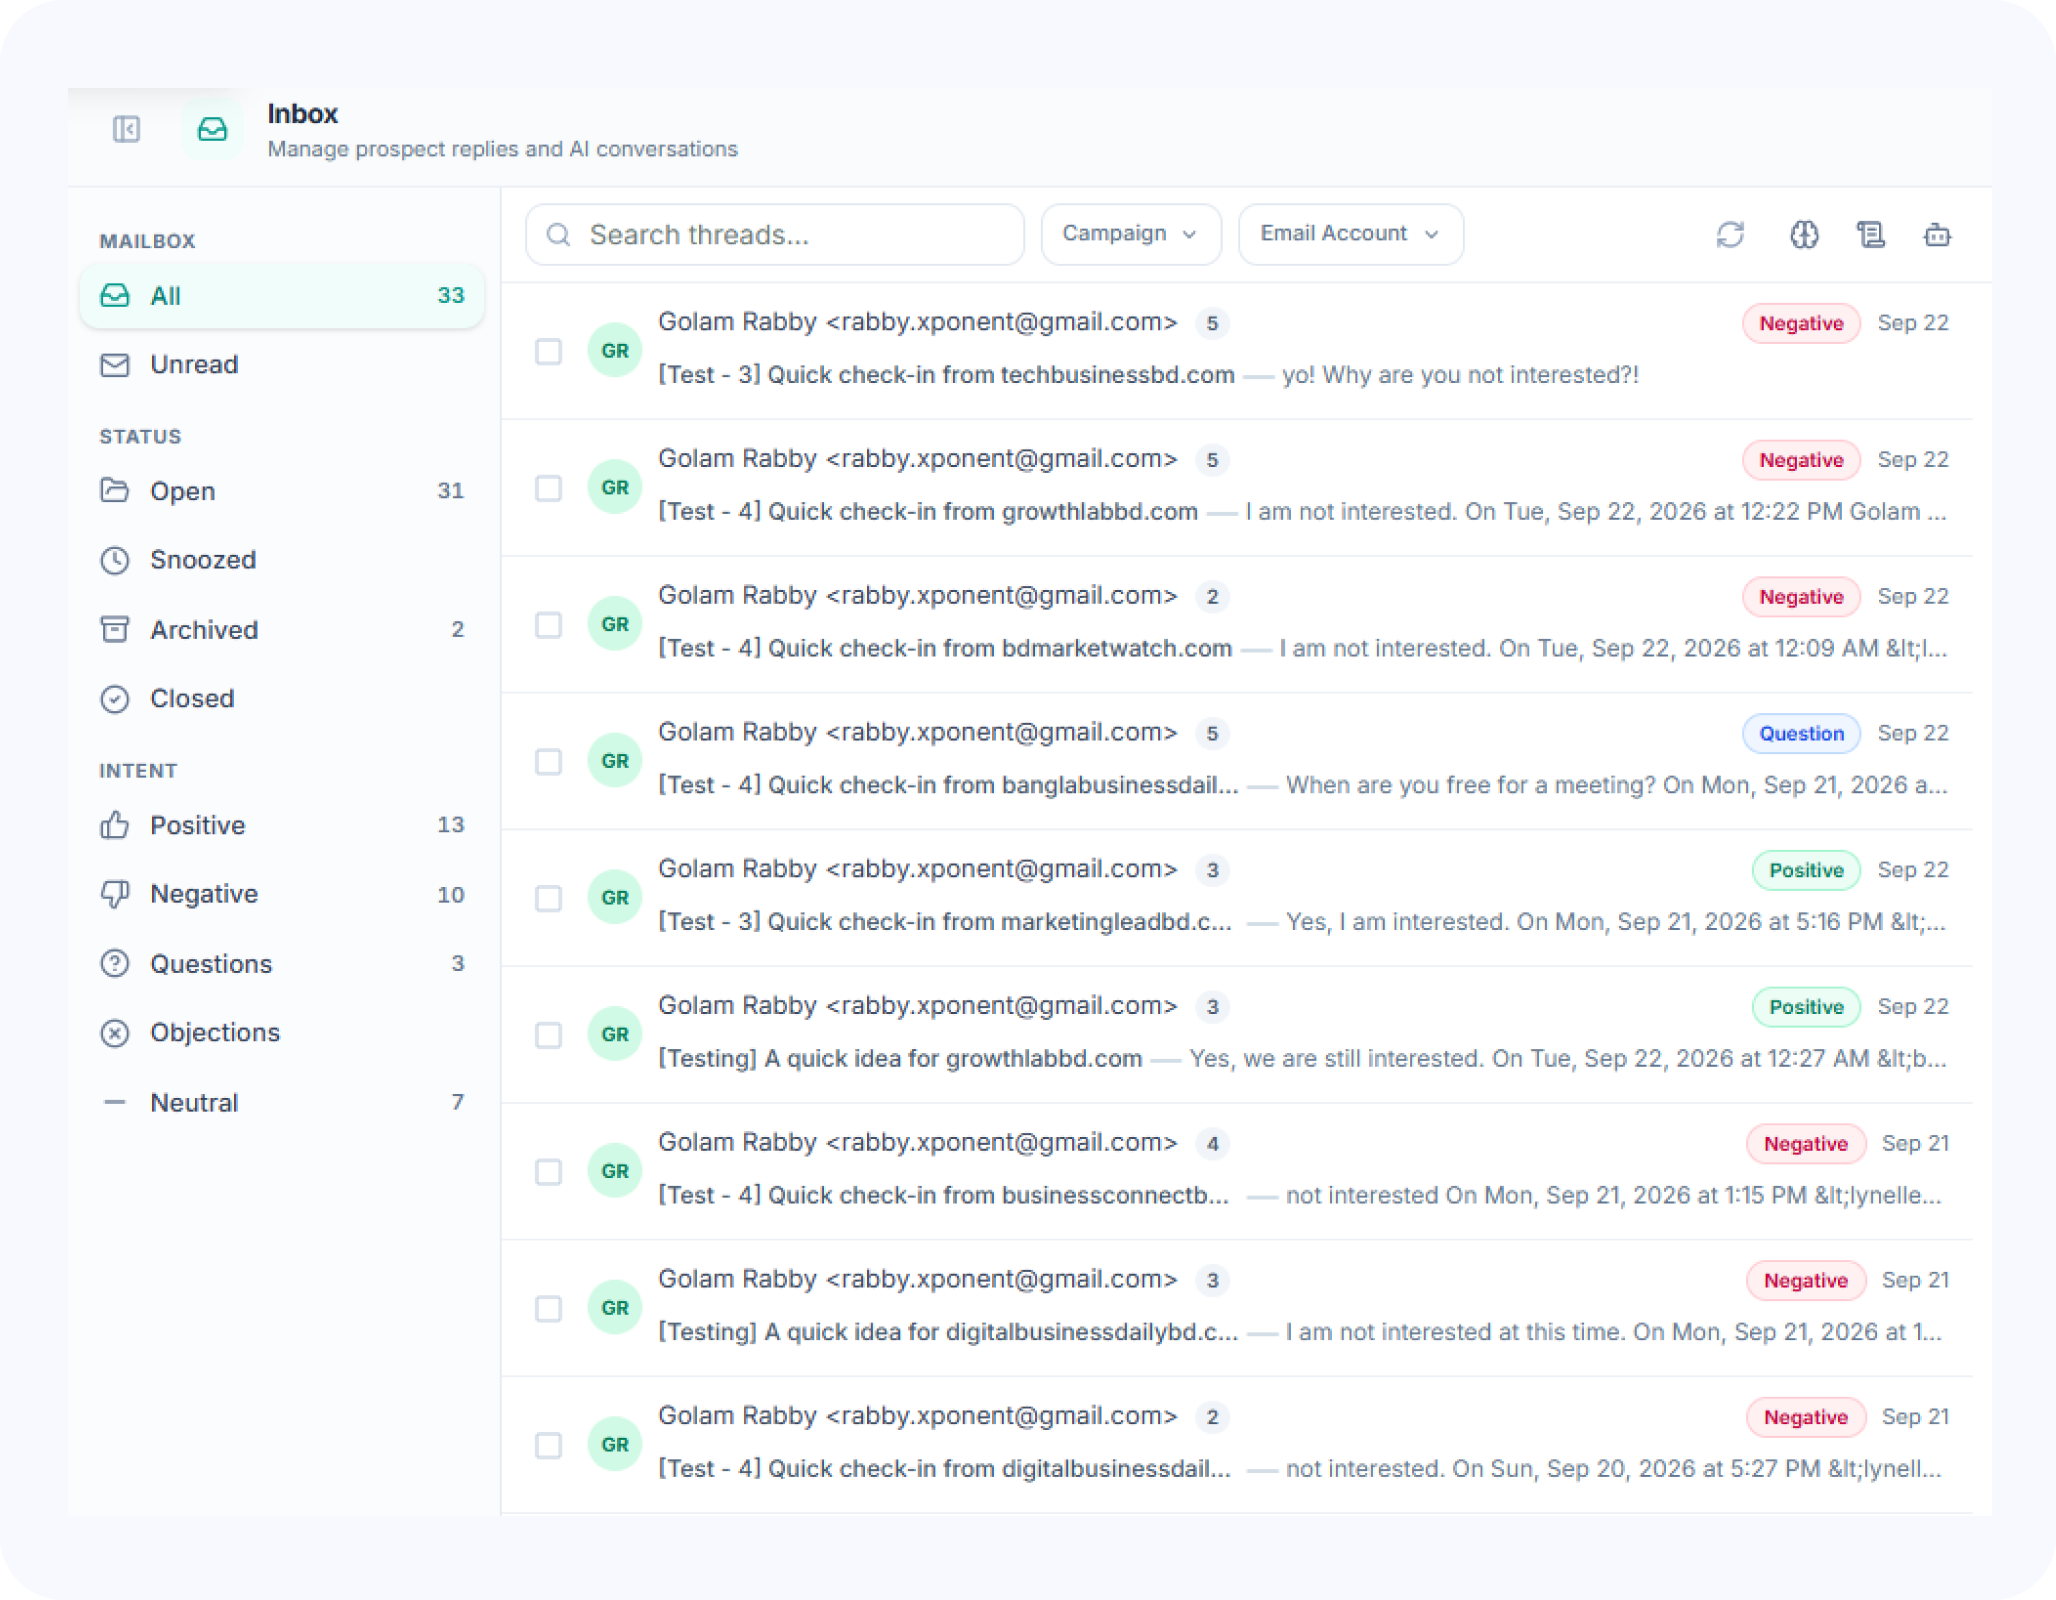This screenshot has width=2056, height=1600.
Task: Click GR avatar on Testing growthlabbd.com thread
Action: tap(615, 1034)
